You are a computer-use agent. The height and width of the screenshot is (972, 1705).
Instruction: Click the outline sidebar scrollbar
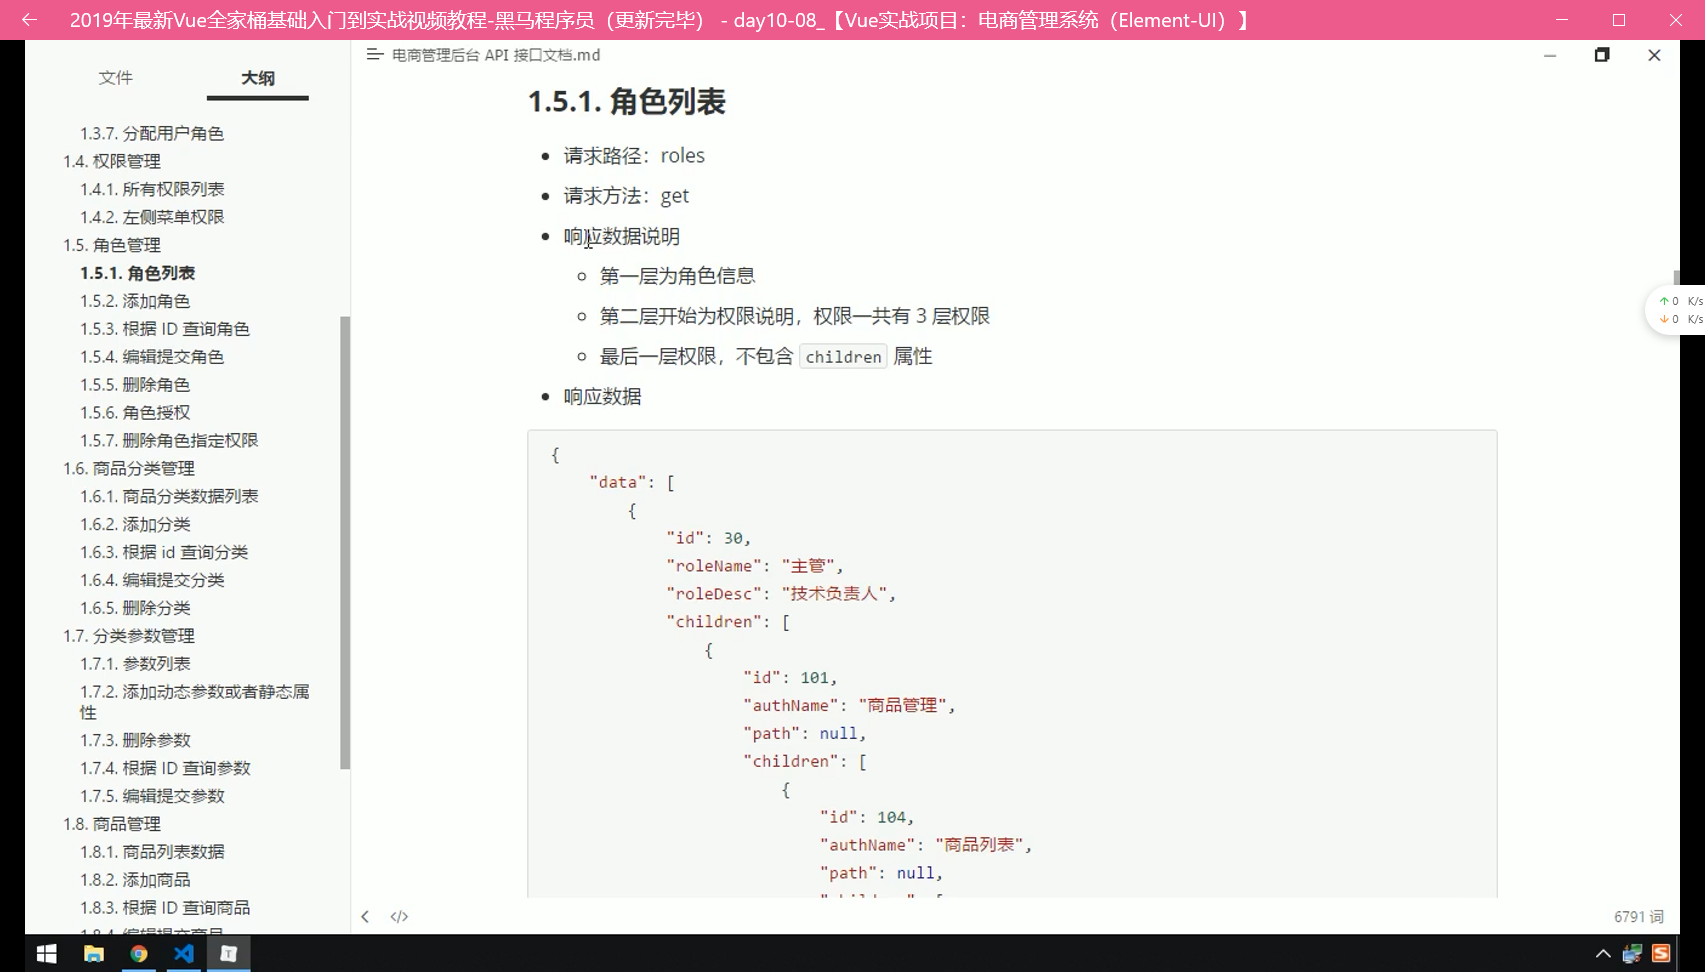pyautogui.click(x=345, y=540)
